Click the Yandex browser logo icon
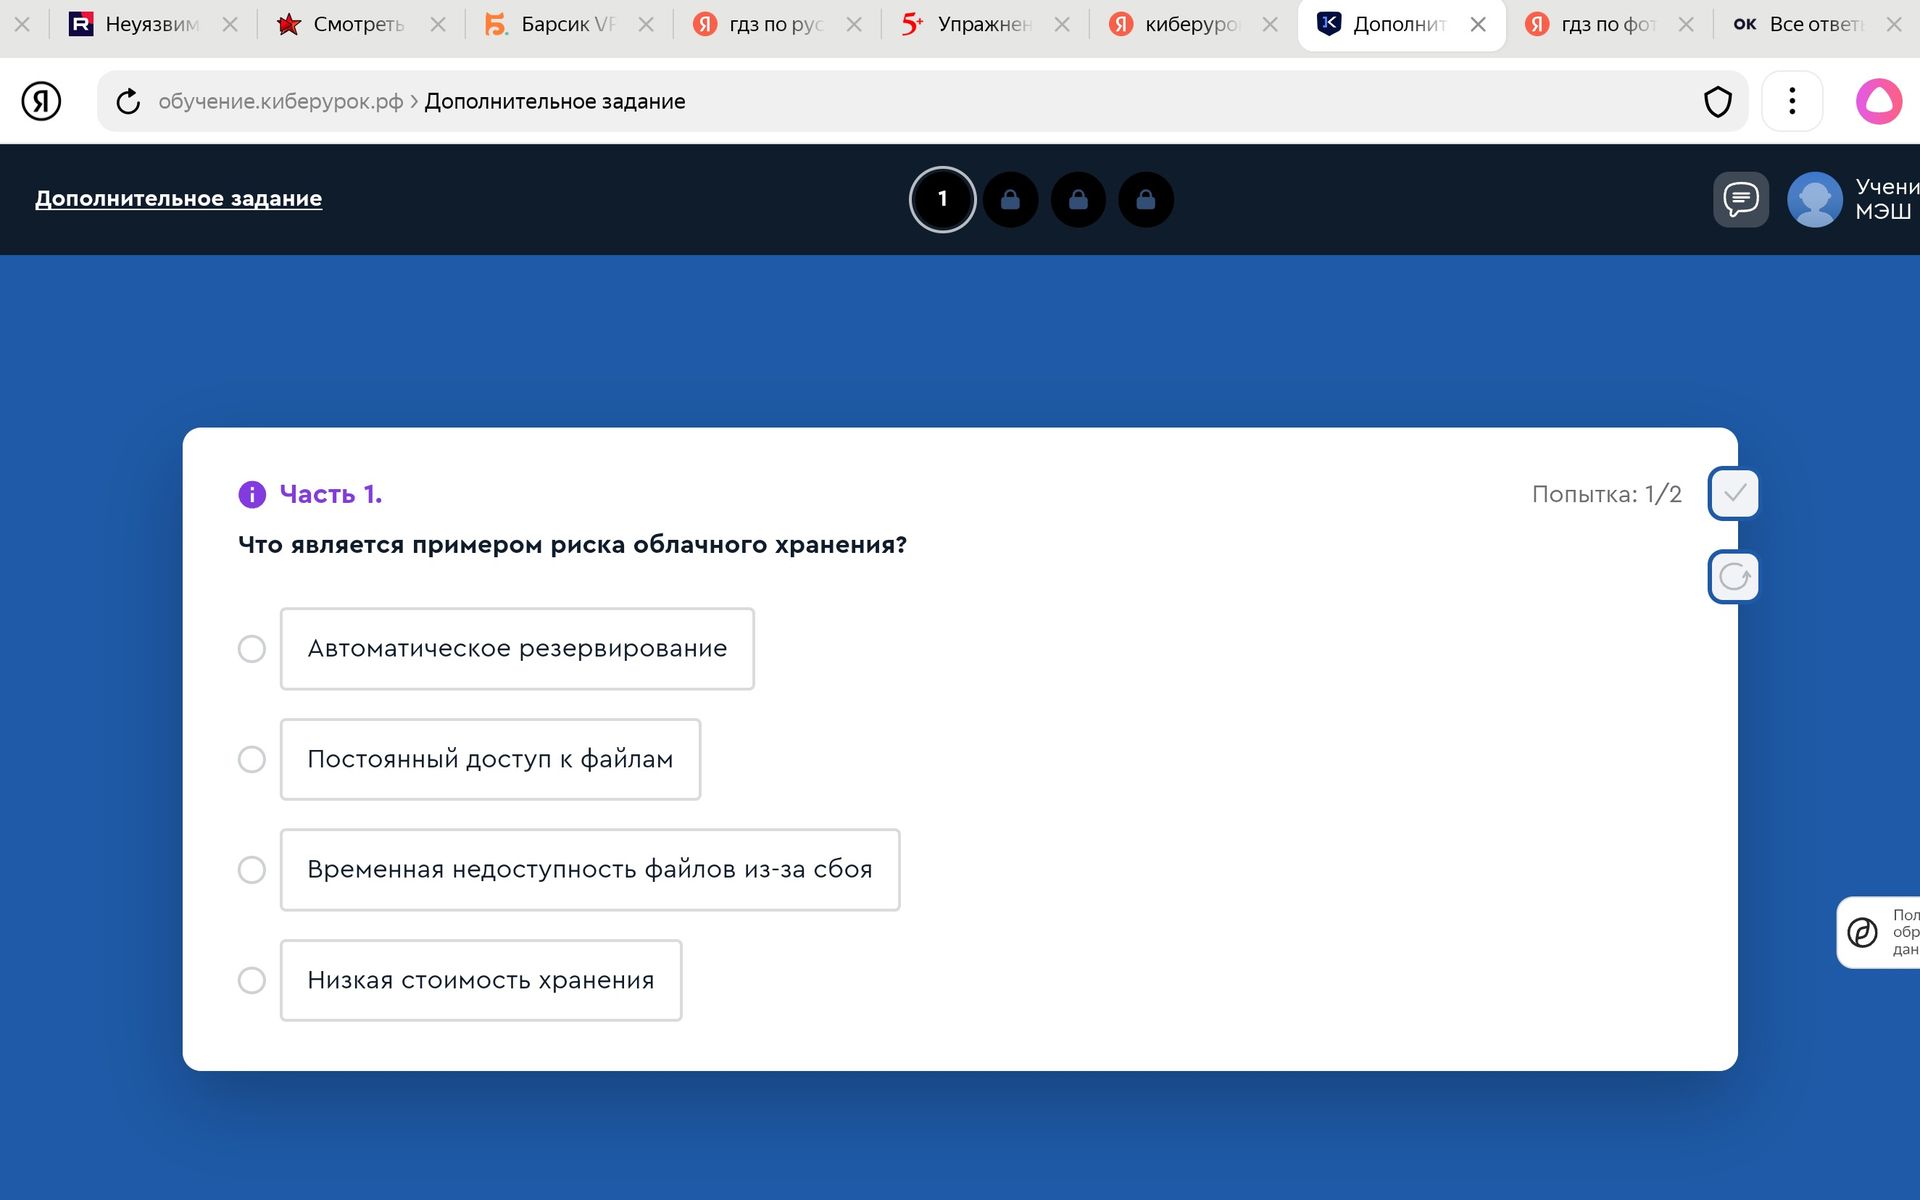 tap(41, 101)
